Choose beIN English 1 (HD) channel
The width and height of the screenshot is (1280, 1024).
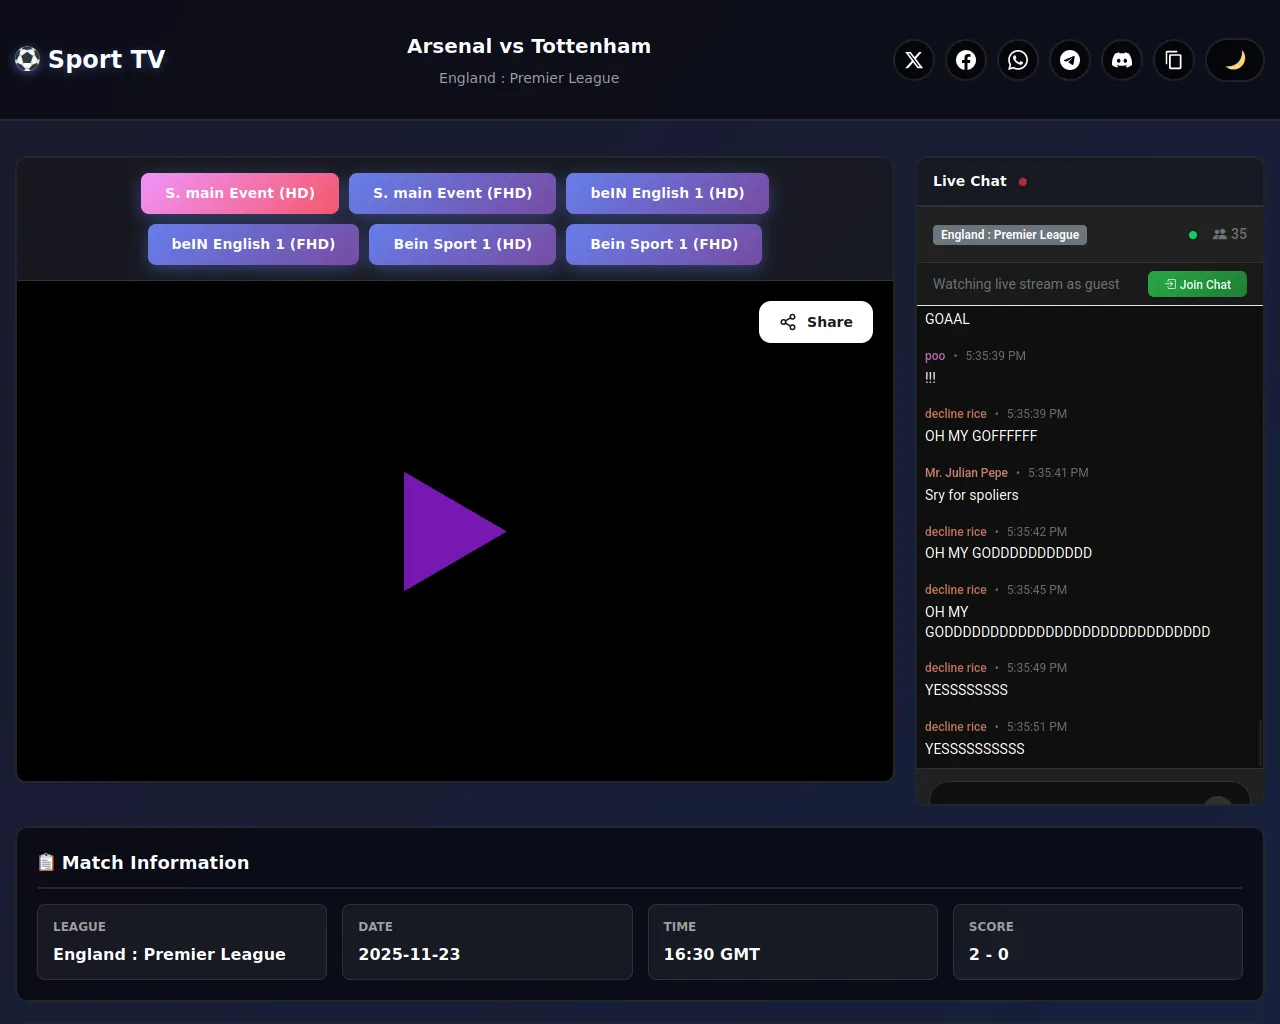667,193
